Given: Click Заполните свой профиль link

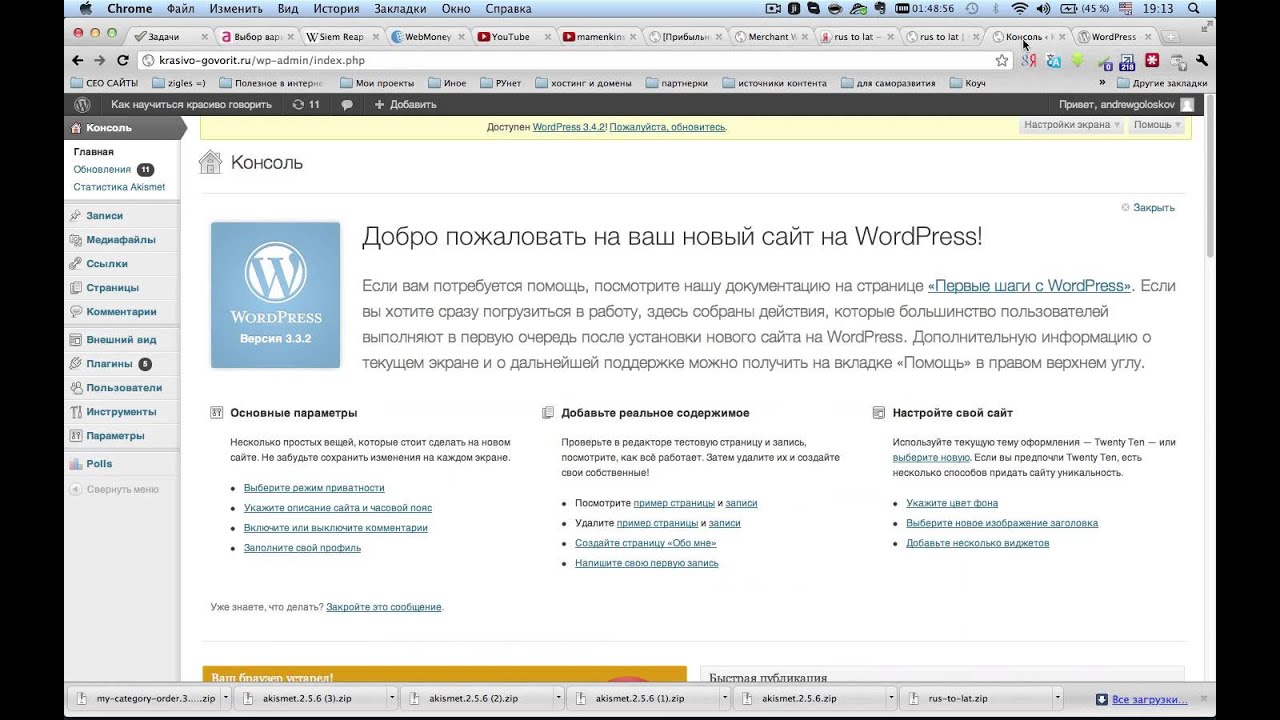Looking at the screenshot, I should coord(302,548).
